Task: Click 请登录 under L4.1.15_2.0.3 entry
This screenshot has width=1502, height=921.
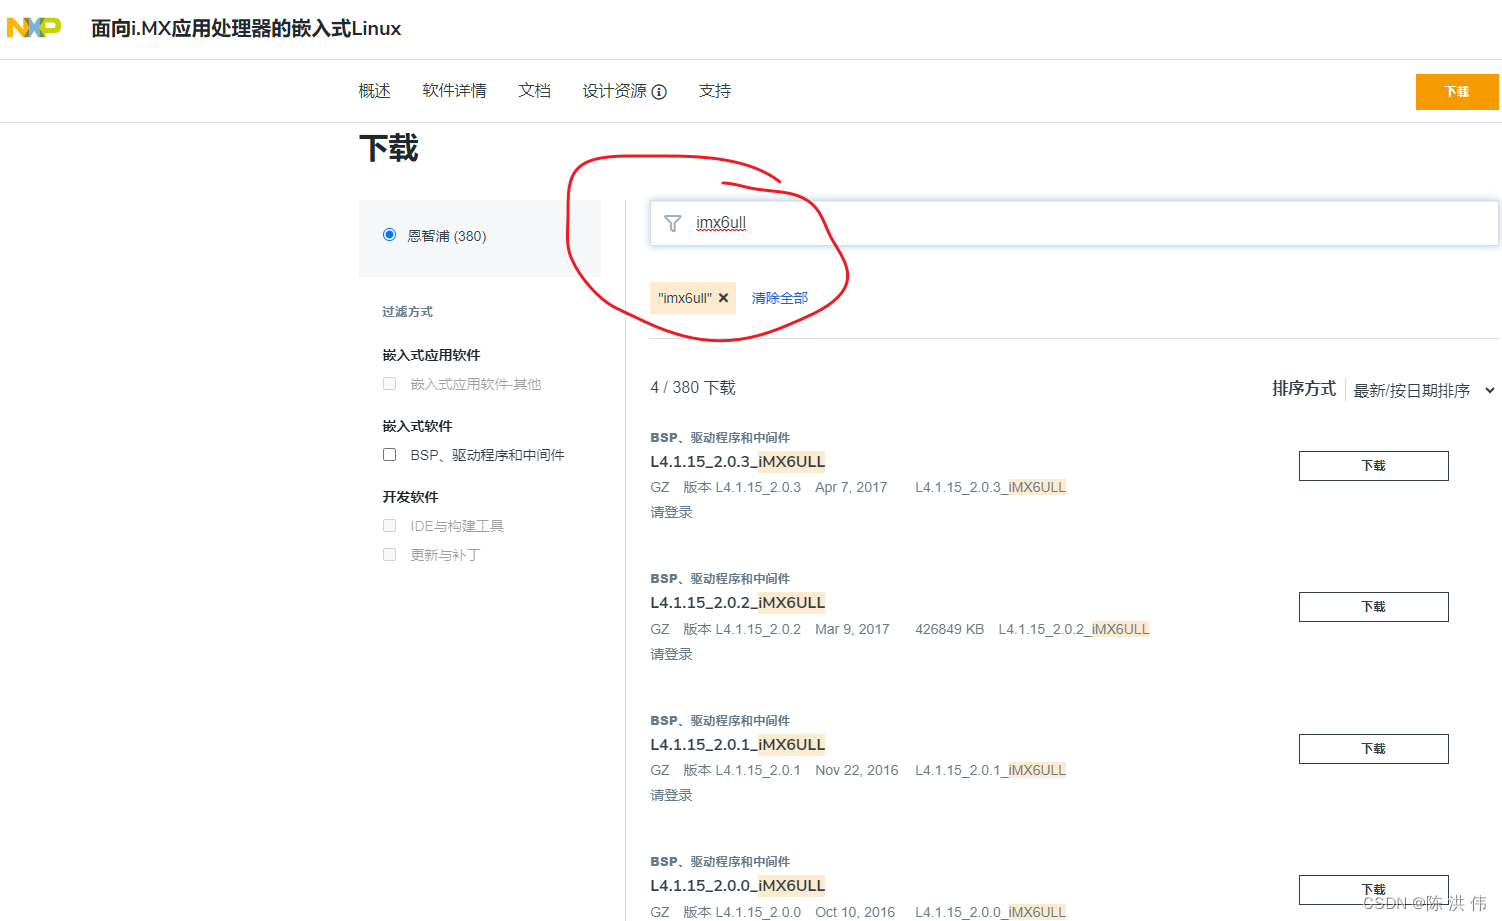Action: point(671,512)
